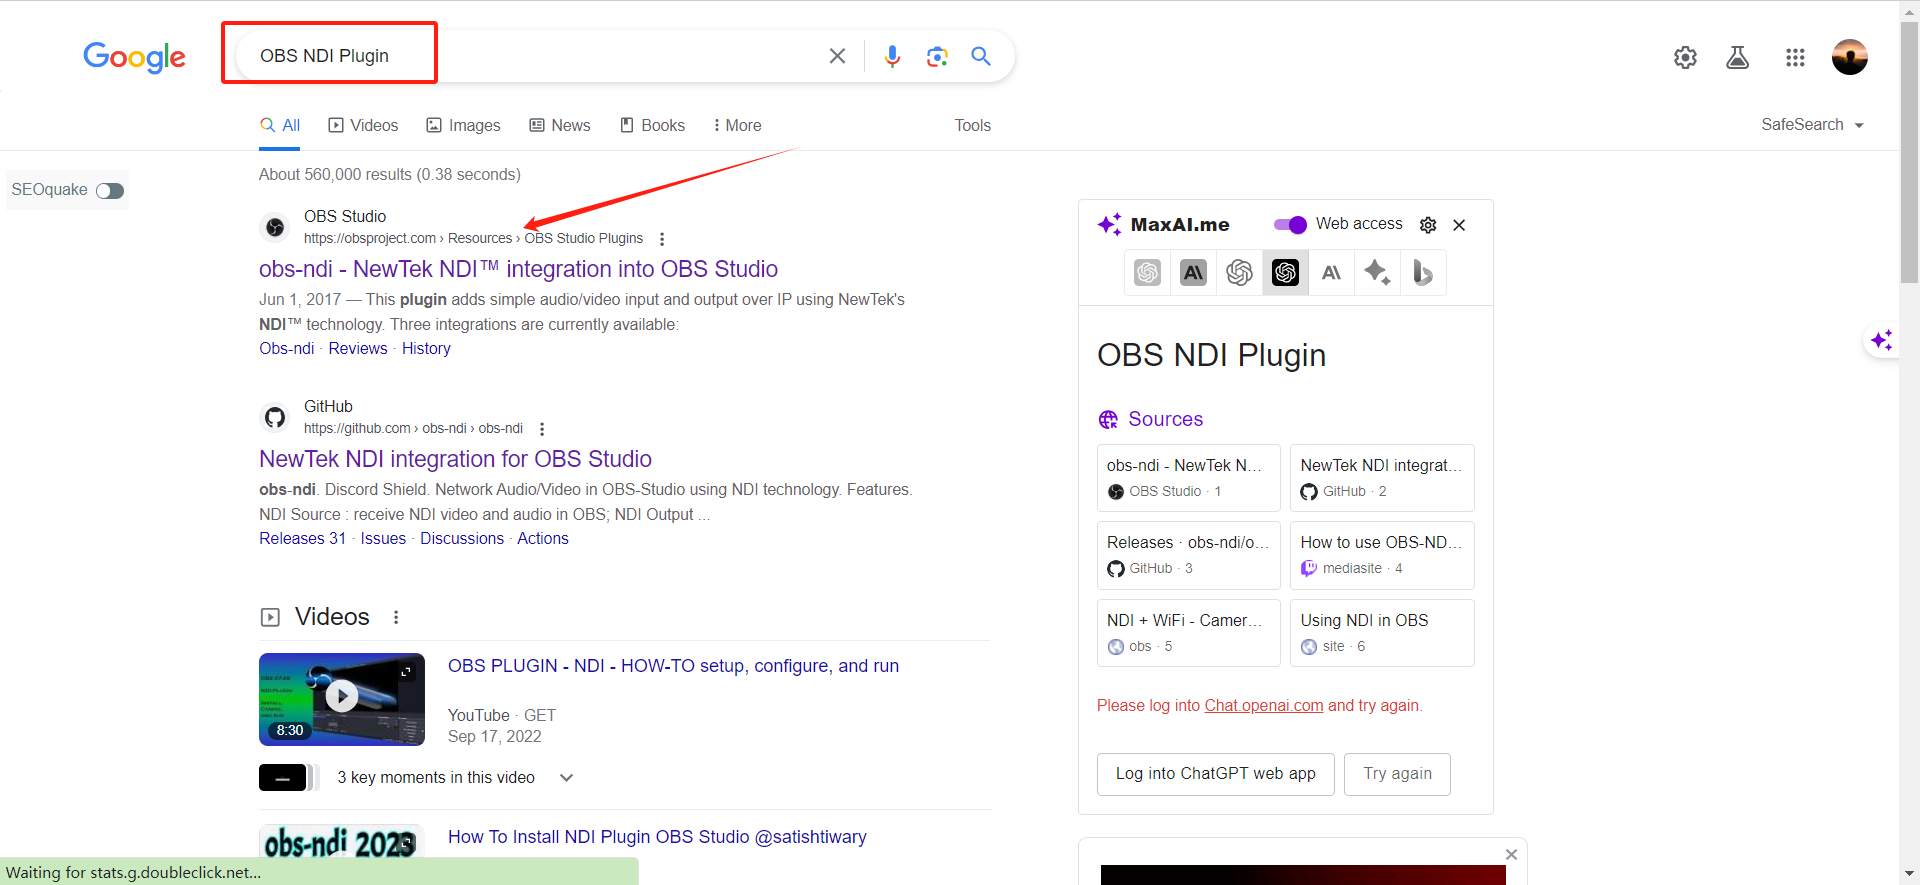Toggle the black switch below video thumbnail
Image resolution: width=1920 pixels, height=885 pixels.
(x=288, y=778)
